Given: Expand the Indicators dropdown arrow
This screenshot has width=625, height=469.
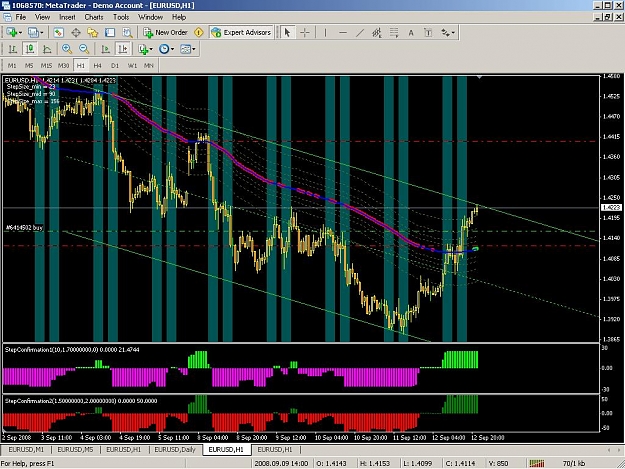Looking at the screenshot, I should point(151,49).
